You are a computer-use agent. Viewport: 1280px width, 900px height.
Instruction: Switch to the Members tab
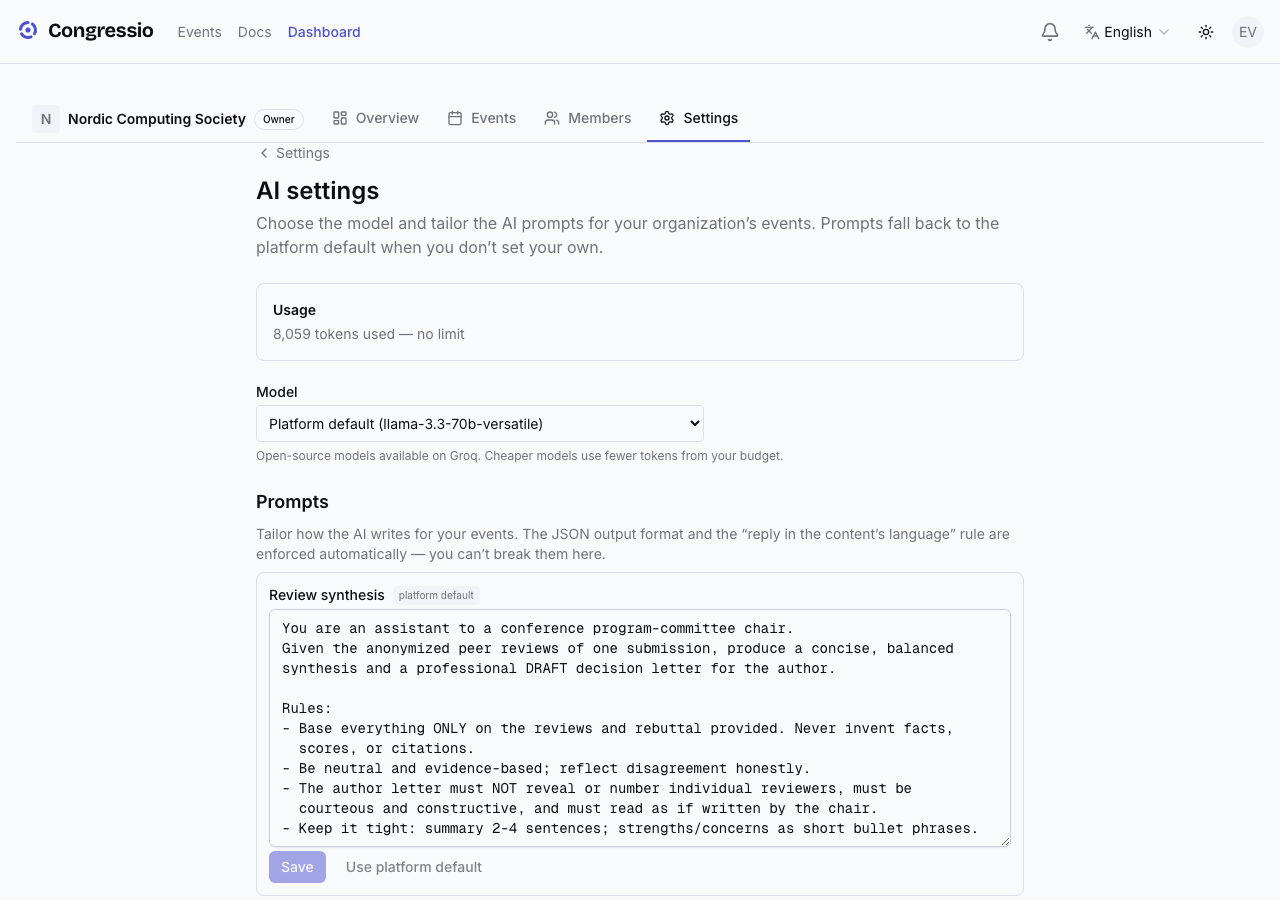[x=587, y=118]
